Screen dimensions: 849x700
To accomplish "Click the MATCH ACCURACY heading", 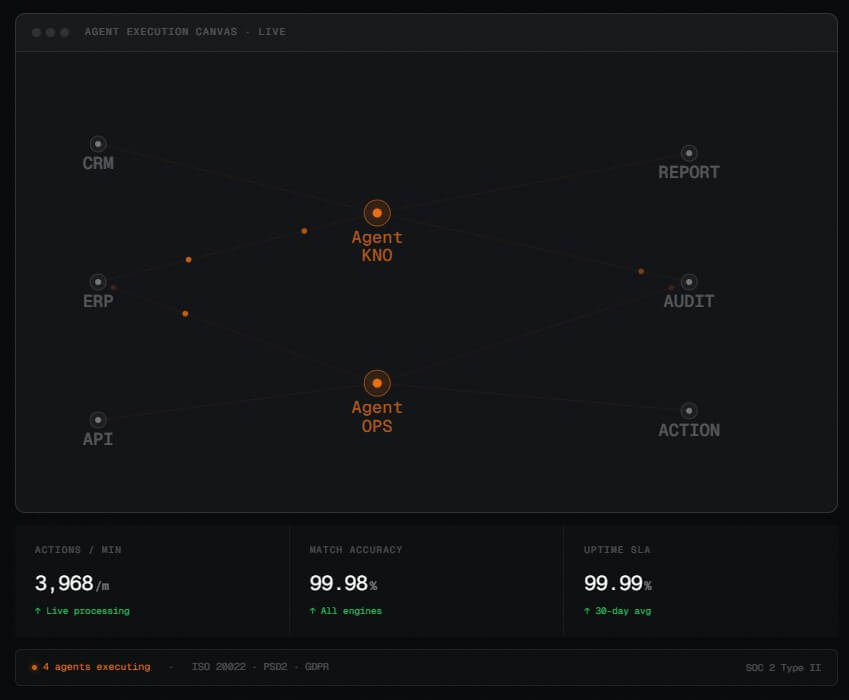I will 356,550.
